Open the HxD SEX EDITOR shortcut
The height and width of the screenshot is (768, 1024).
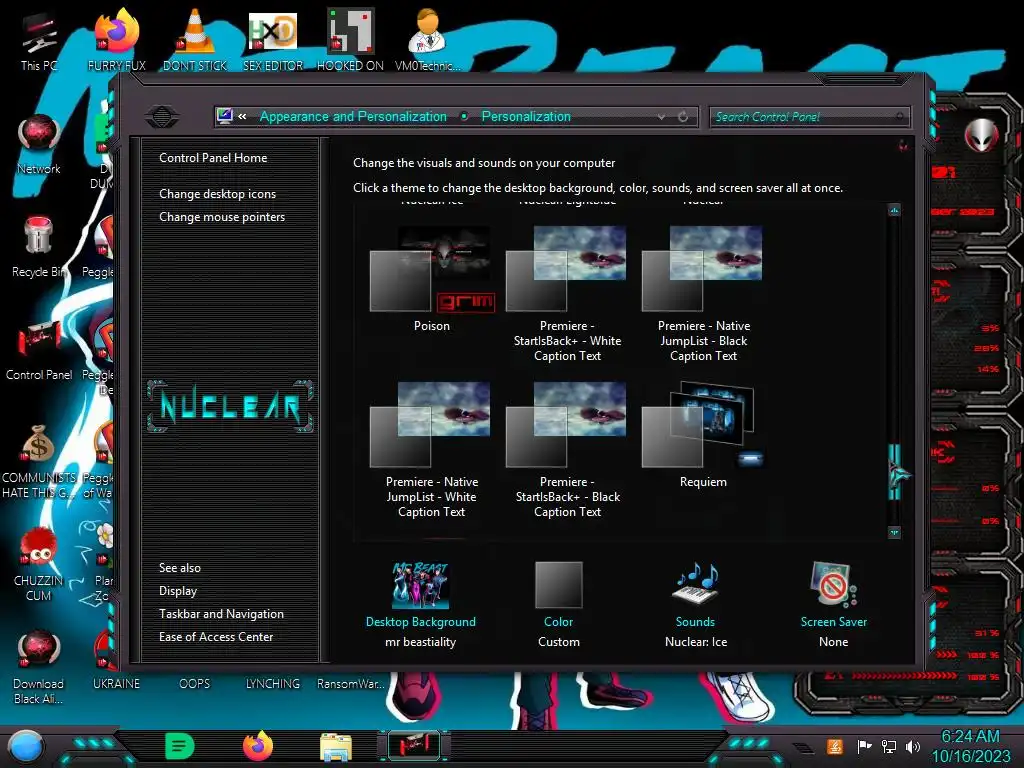pos(273,40)
